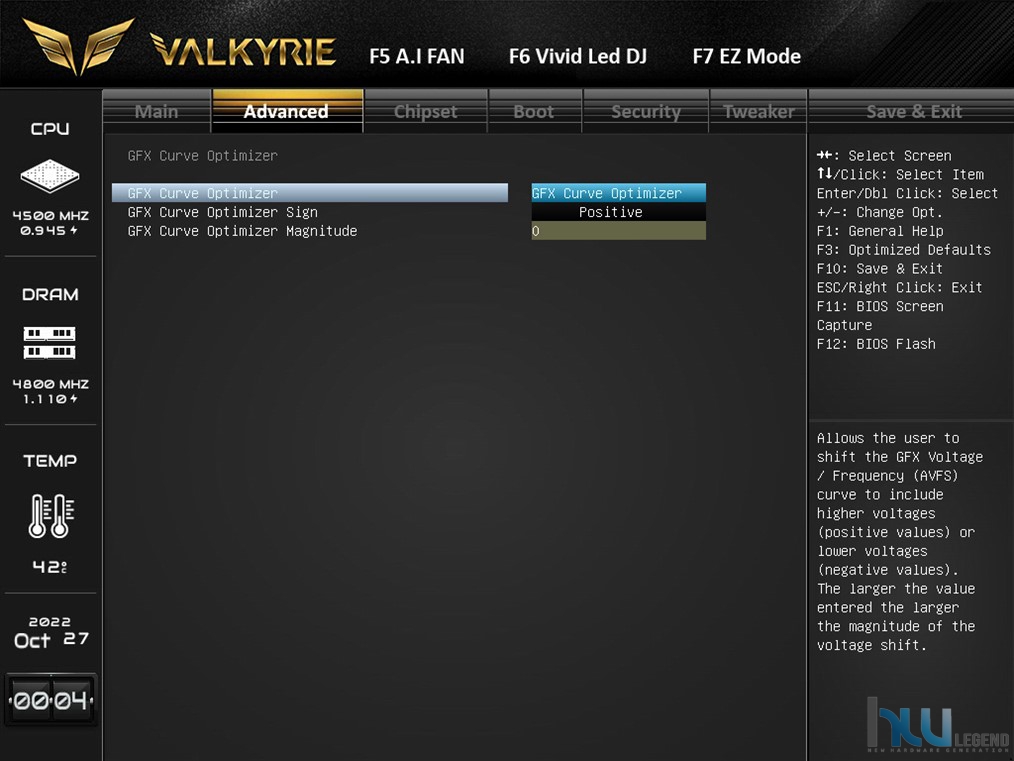
Task: Select the Advanced tab
Action: pos(286,111)
